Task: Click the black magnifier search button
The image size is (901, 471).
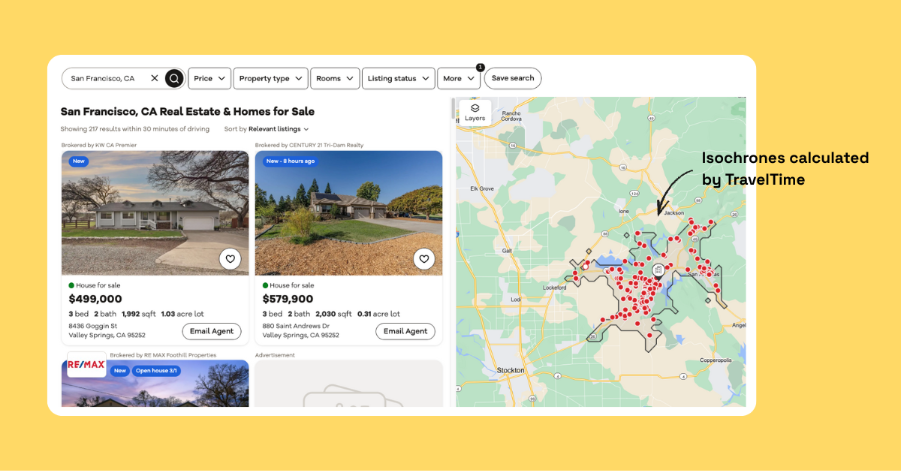Action: pos(174,78)
